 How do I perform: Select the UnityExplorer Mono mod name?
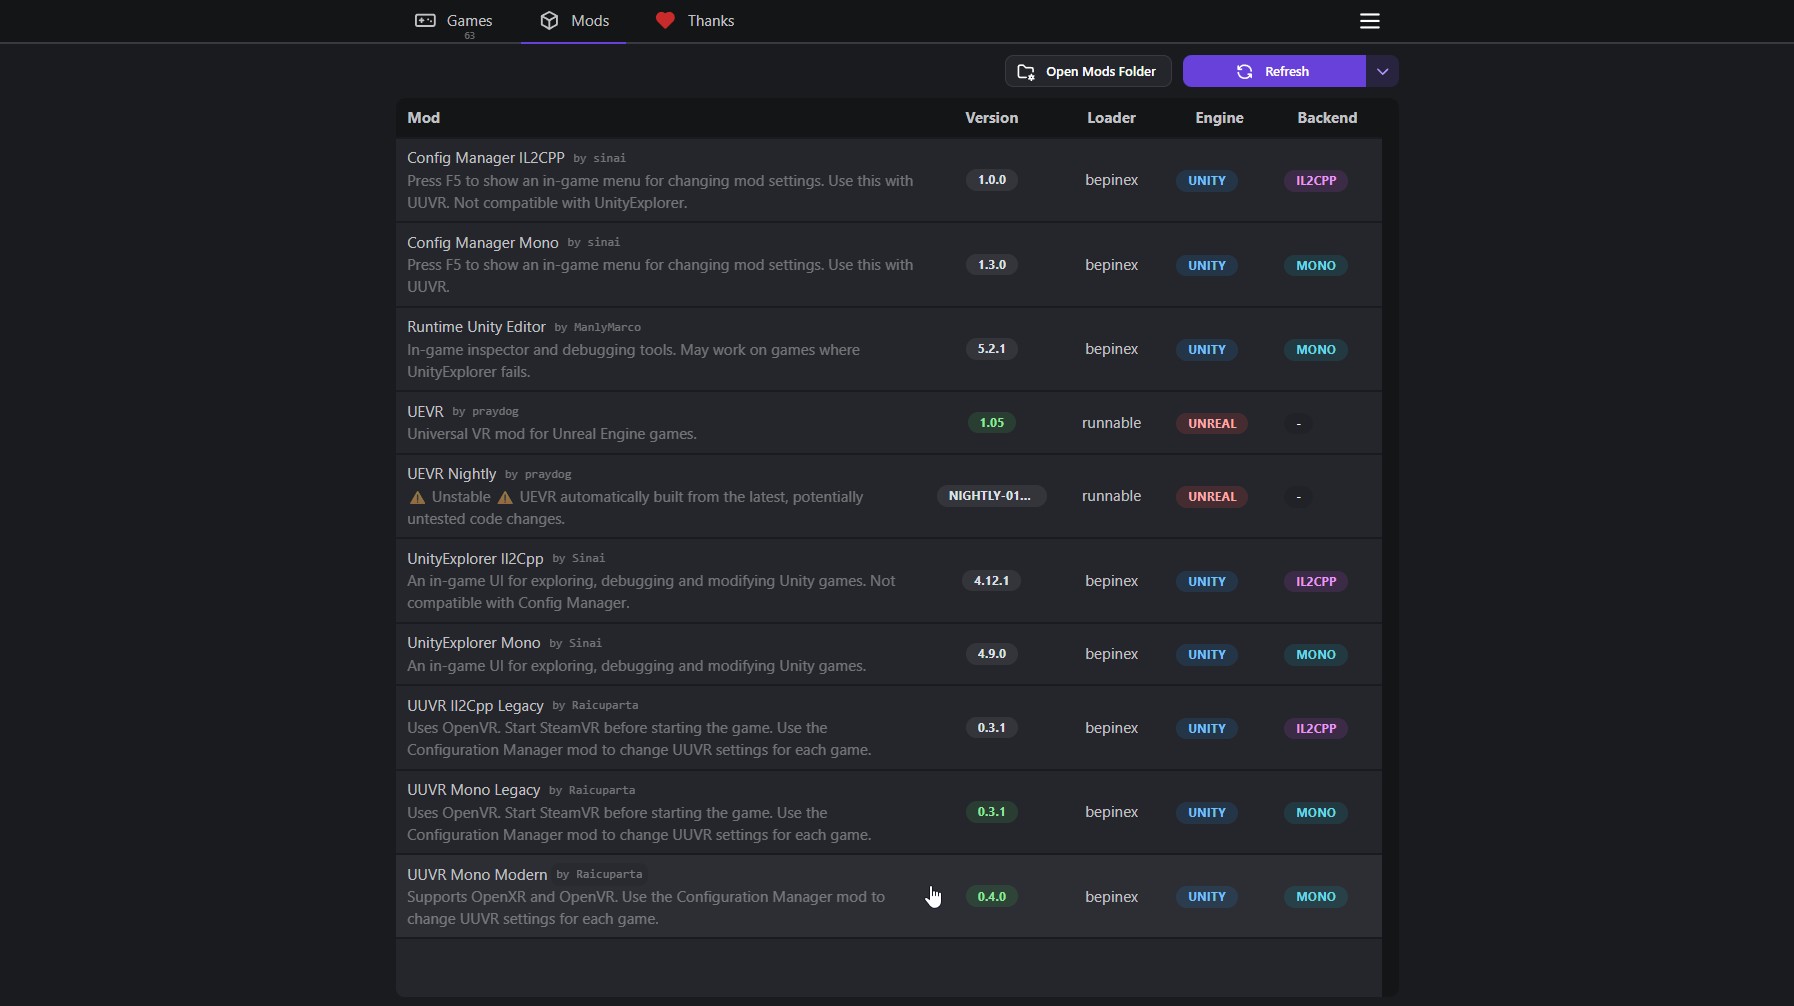tap(474, 643)
